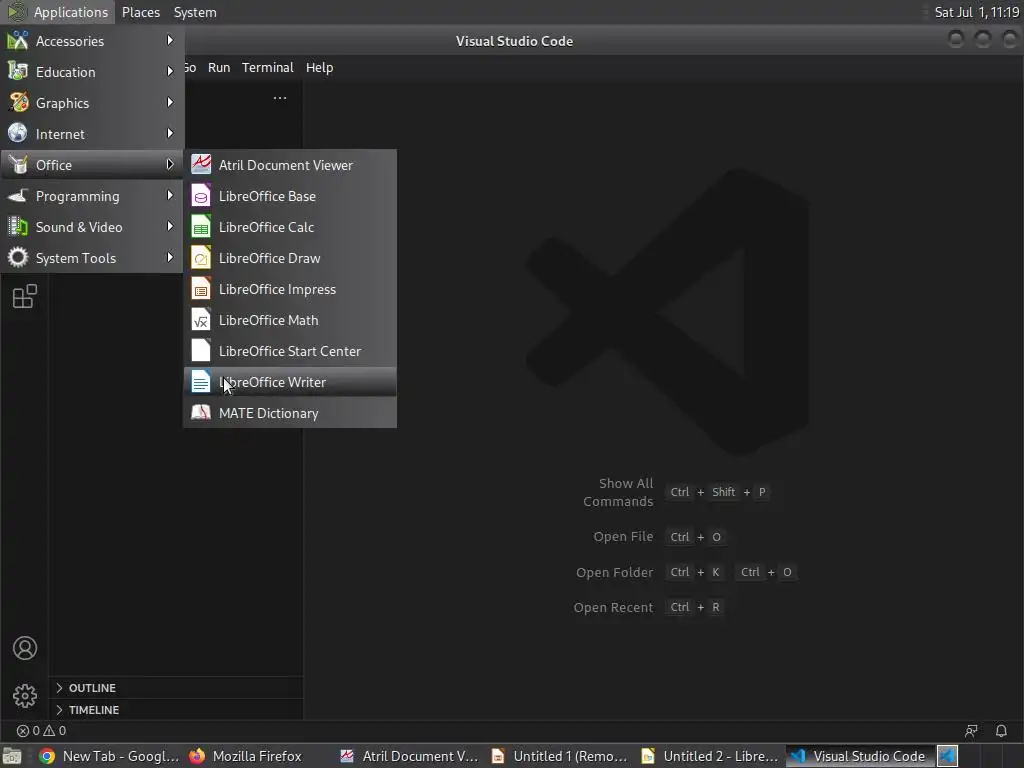Open the Places menu

141,12
